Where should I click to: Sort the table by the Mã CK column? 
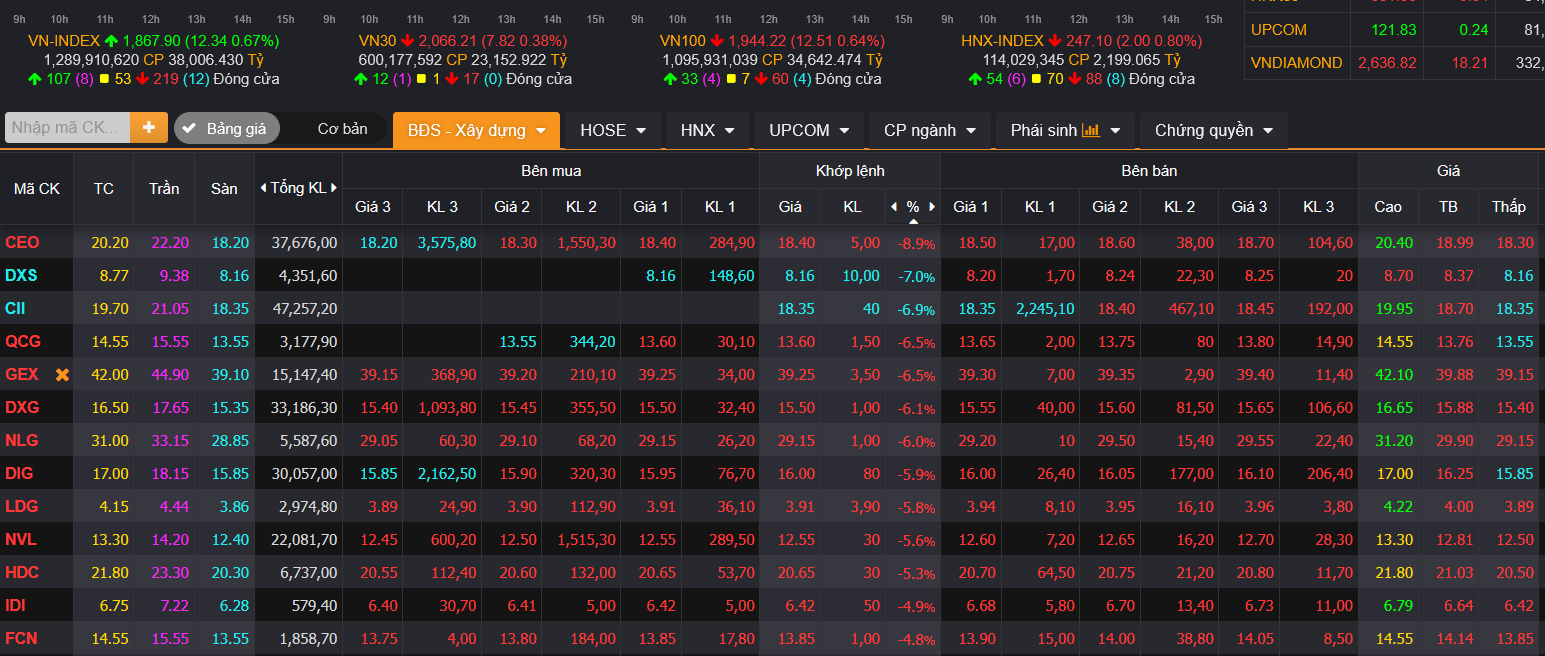point(36,188)
